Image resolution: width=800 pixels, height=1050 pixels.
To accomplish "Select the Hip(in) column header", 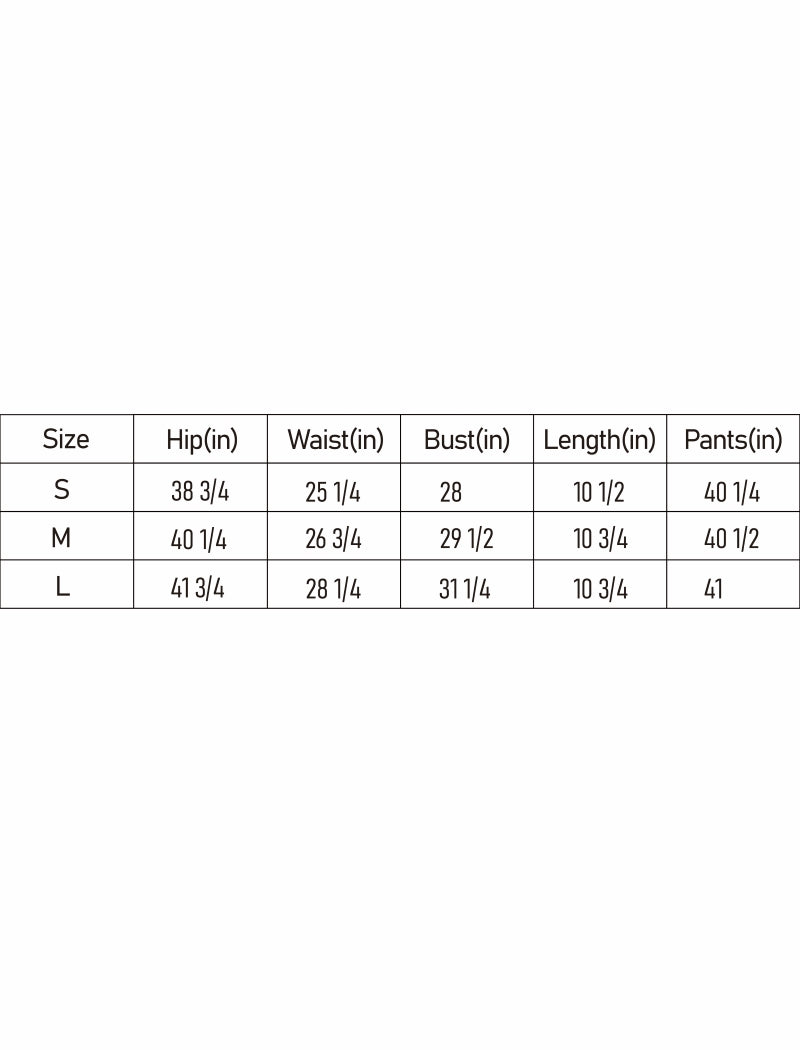I will (202, 440).
